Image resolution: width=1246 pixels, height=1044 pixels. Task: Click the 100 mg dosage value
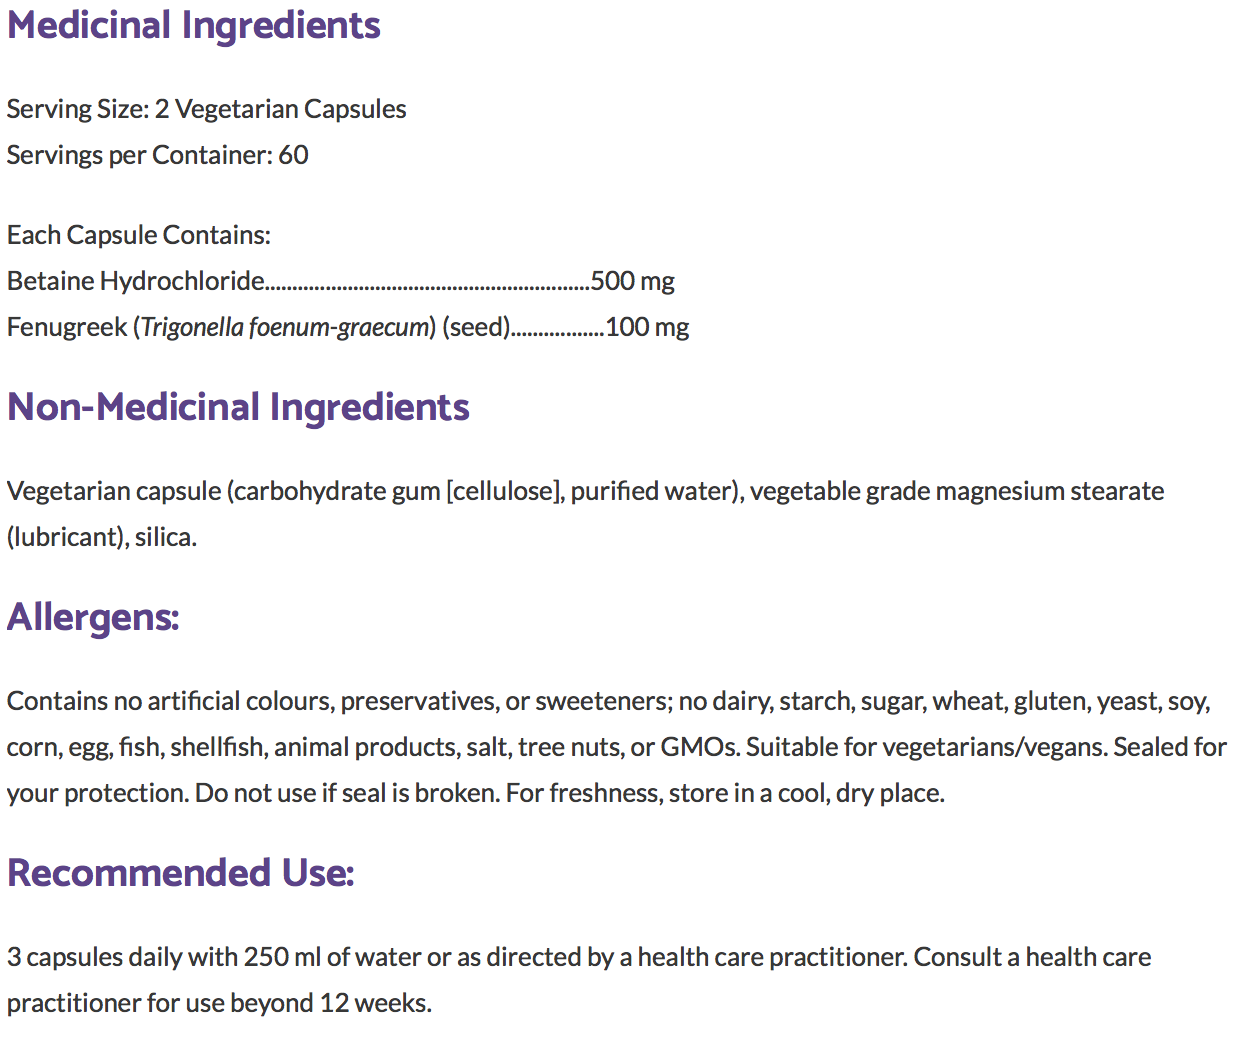coord(647,327)
